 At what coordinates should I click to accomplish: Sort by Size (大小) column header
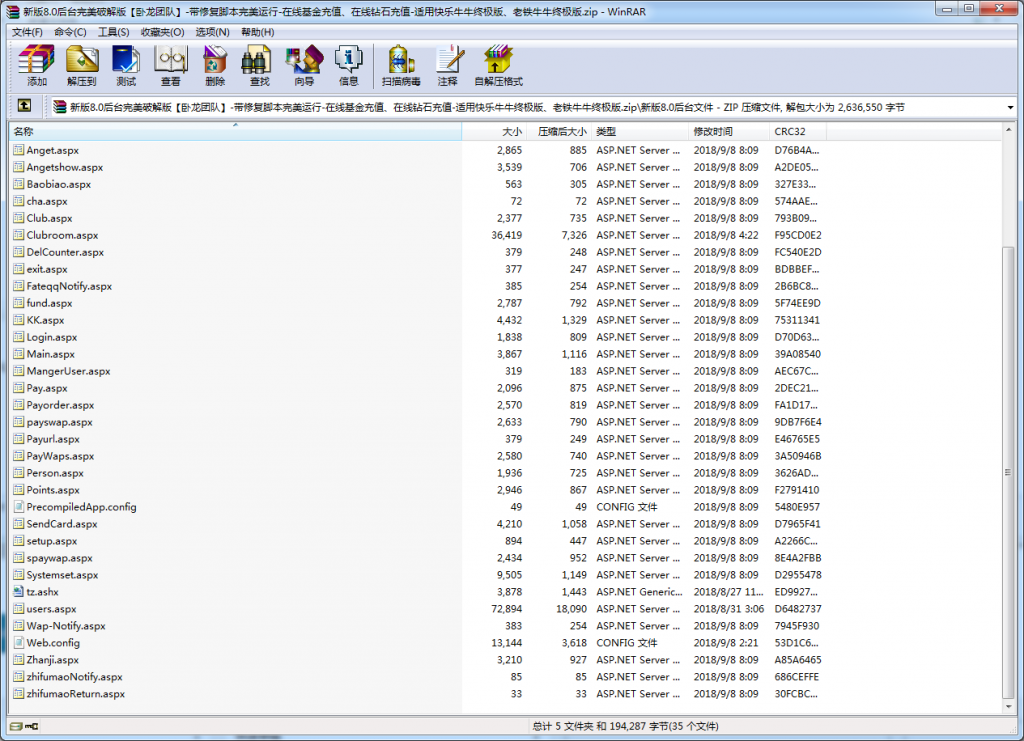(494, 132)
